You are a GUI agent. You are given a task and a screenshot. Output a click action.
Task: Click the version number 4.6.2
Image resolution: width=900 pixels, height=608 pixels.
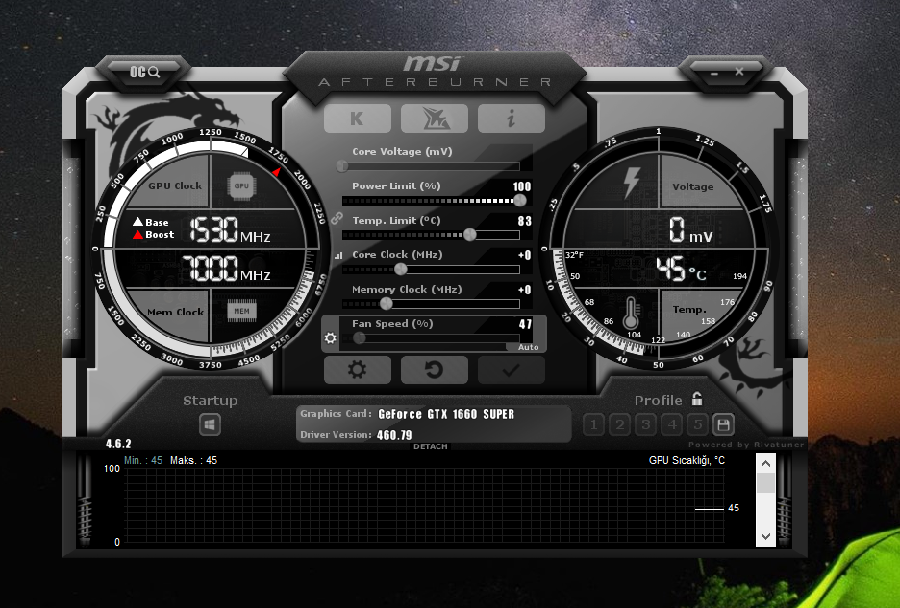pyautogui.click(x=118, y=444)
